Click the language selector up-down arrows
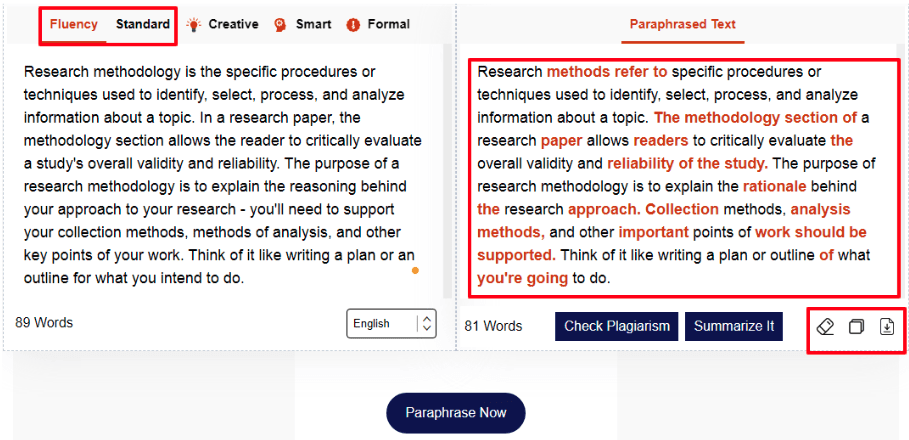 [427, 324]
